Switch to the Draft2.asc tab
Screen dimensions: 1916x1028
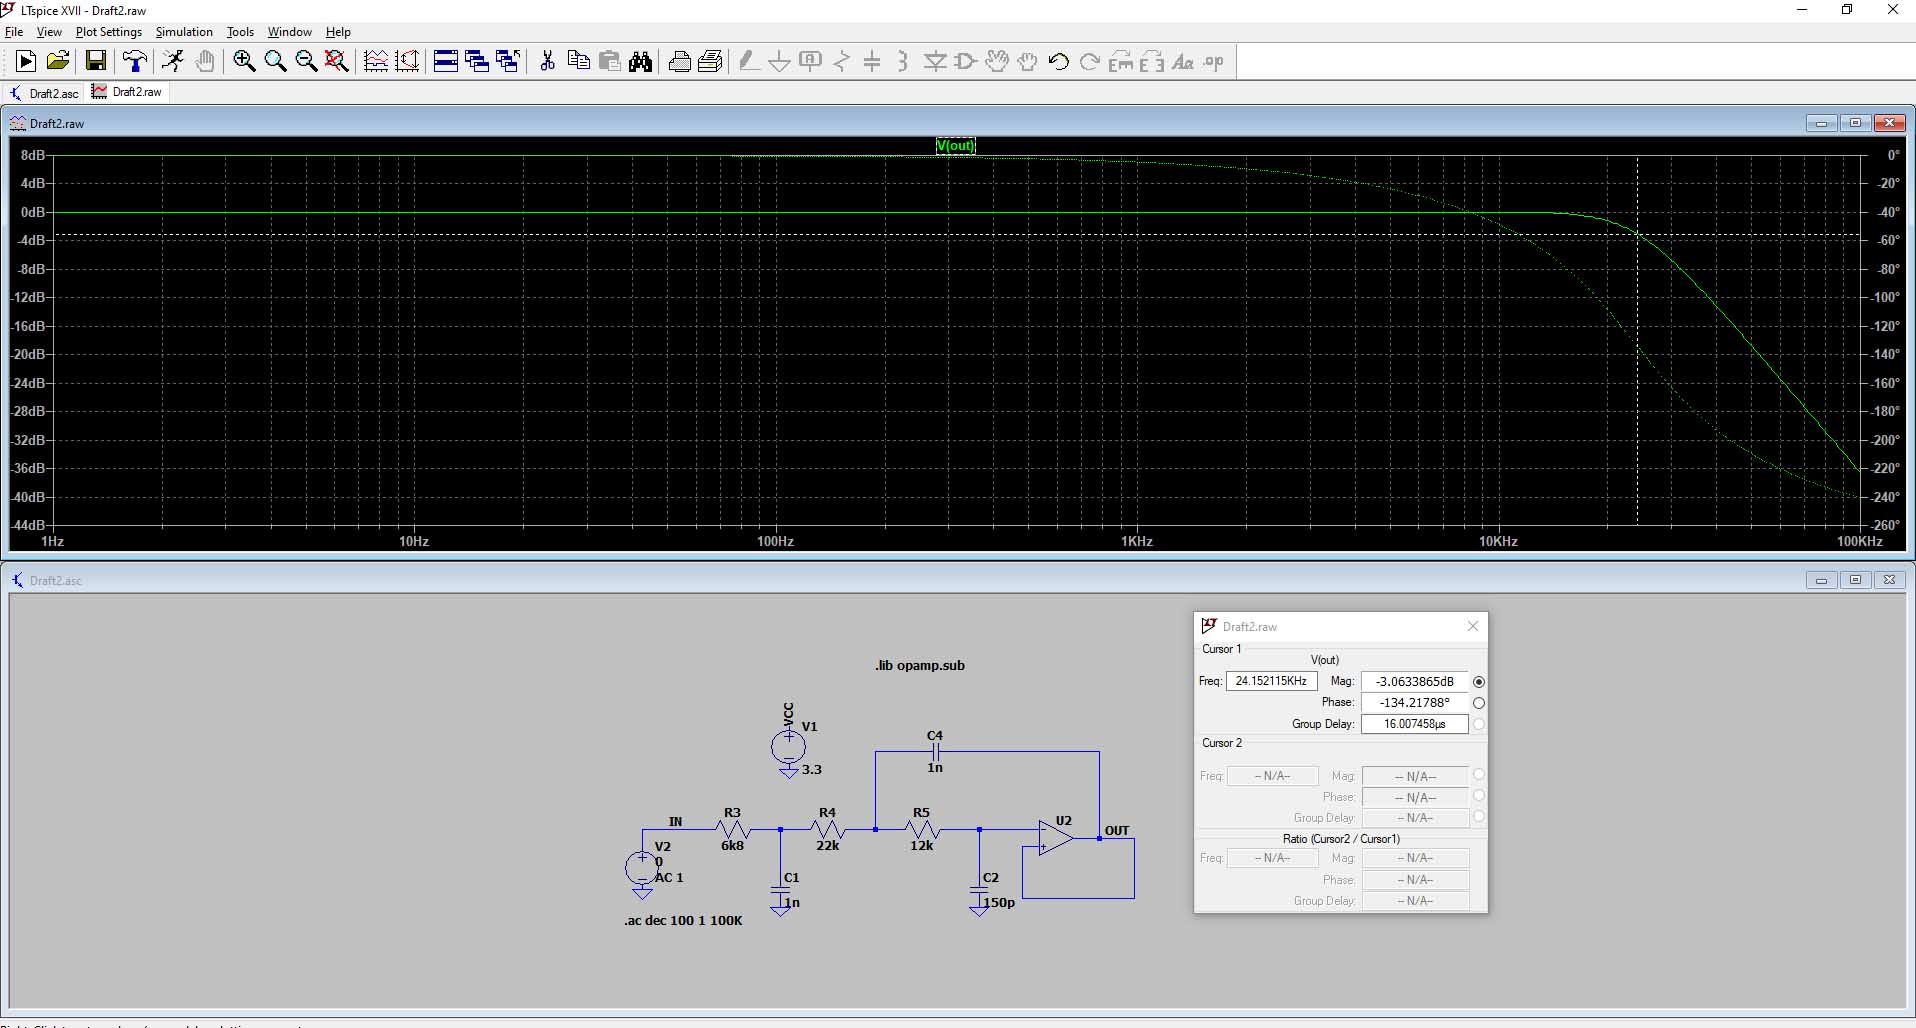pos(45,93)
